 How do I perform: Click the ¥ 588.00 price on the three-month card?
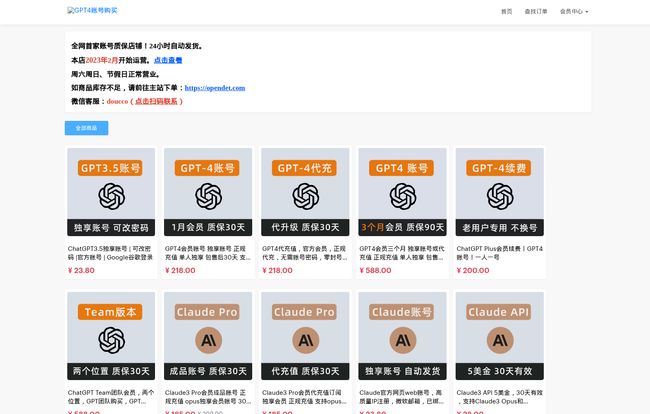(375, 270)
